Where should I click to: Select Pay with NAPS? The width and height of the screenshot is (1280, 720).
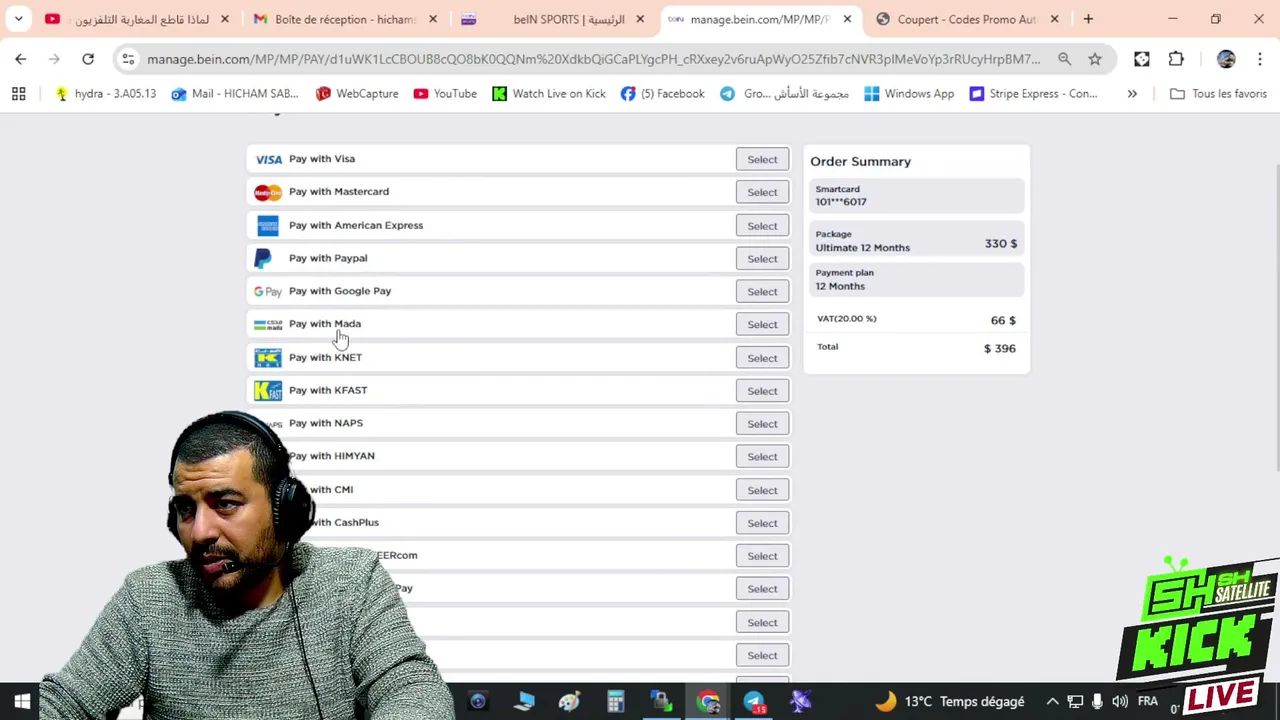click(762, 424)
